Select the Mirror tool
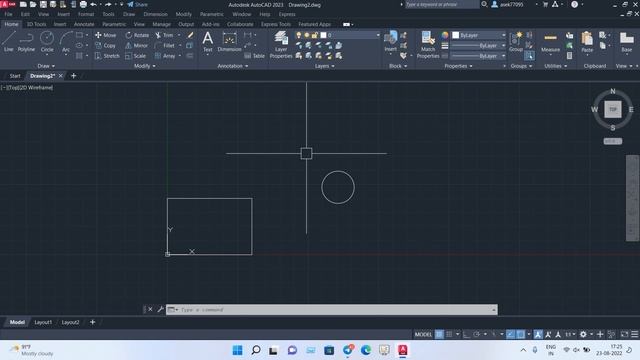 [137, 45]
